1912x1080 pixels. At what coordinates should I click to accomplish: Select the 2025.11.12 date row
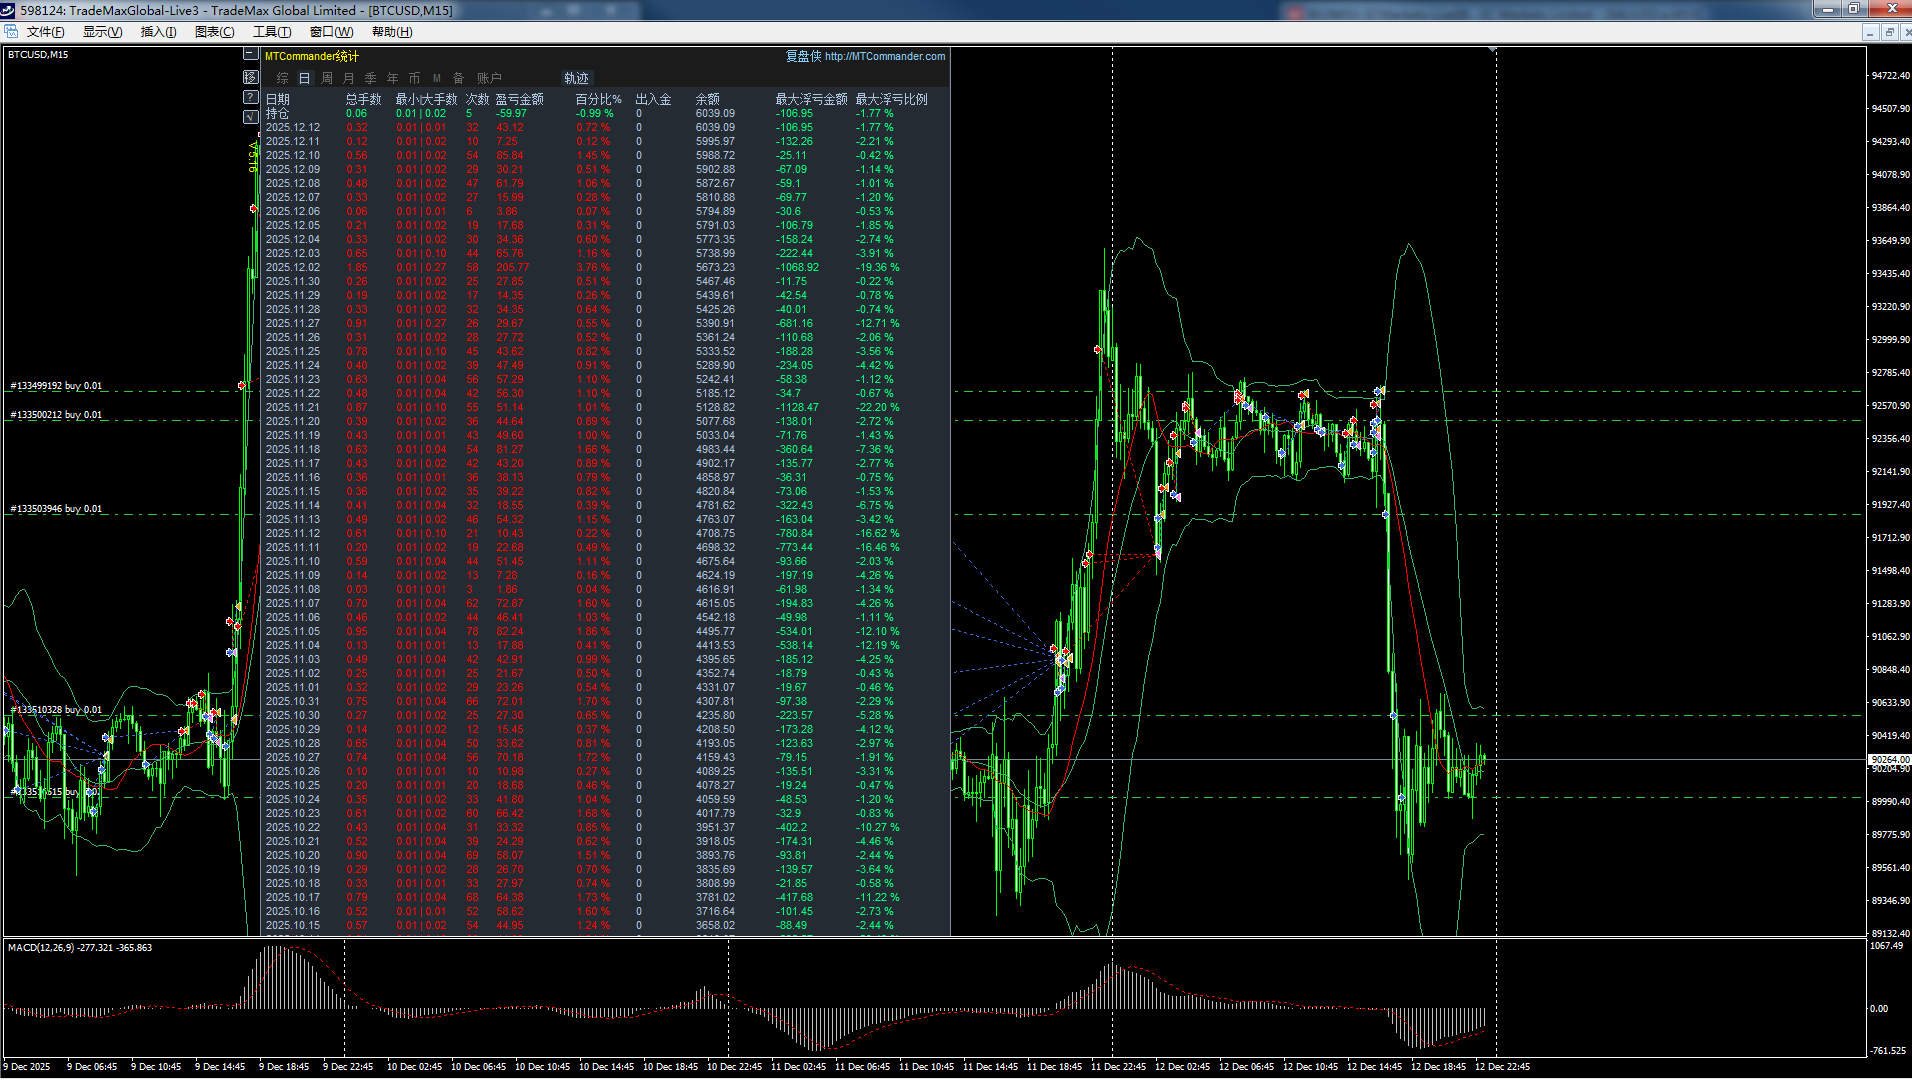(x=293, y=533)
